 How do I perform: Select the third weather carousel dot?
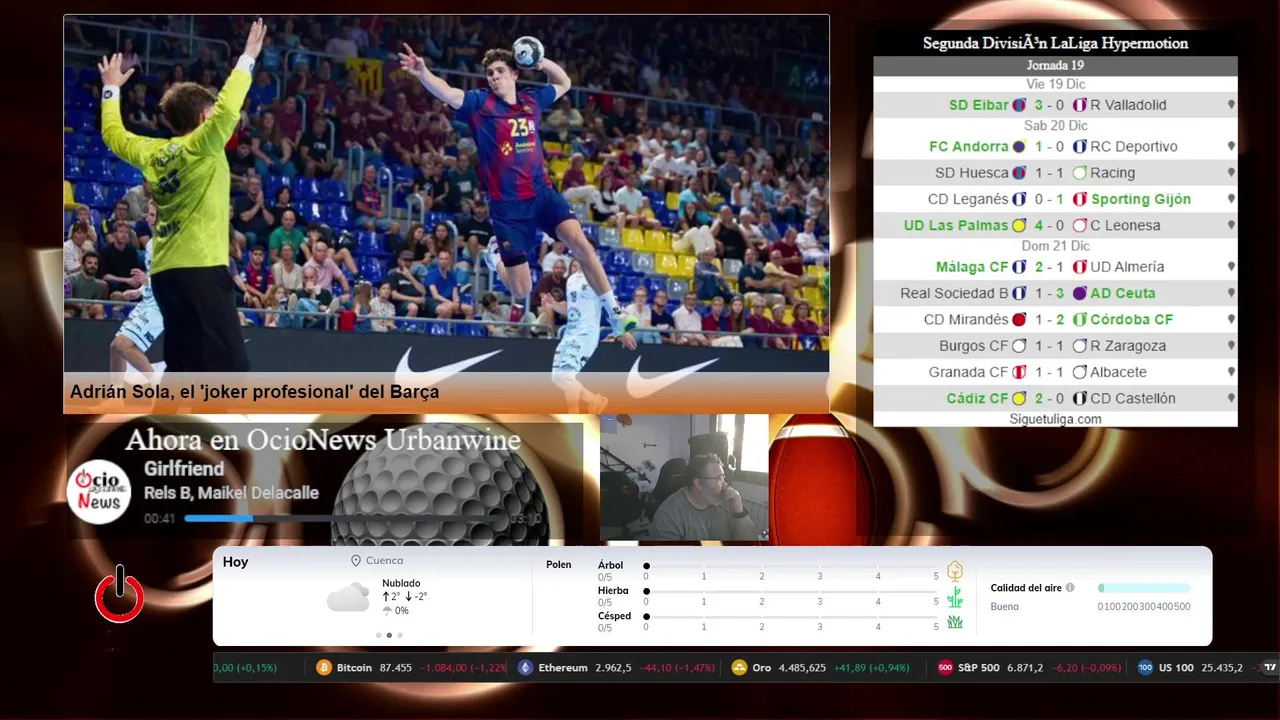point(400,635)
